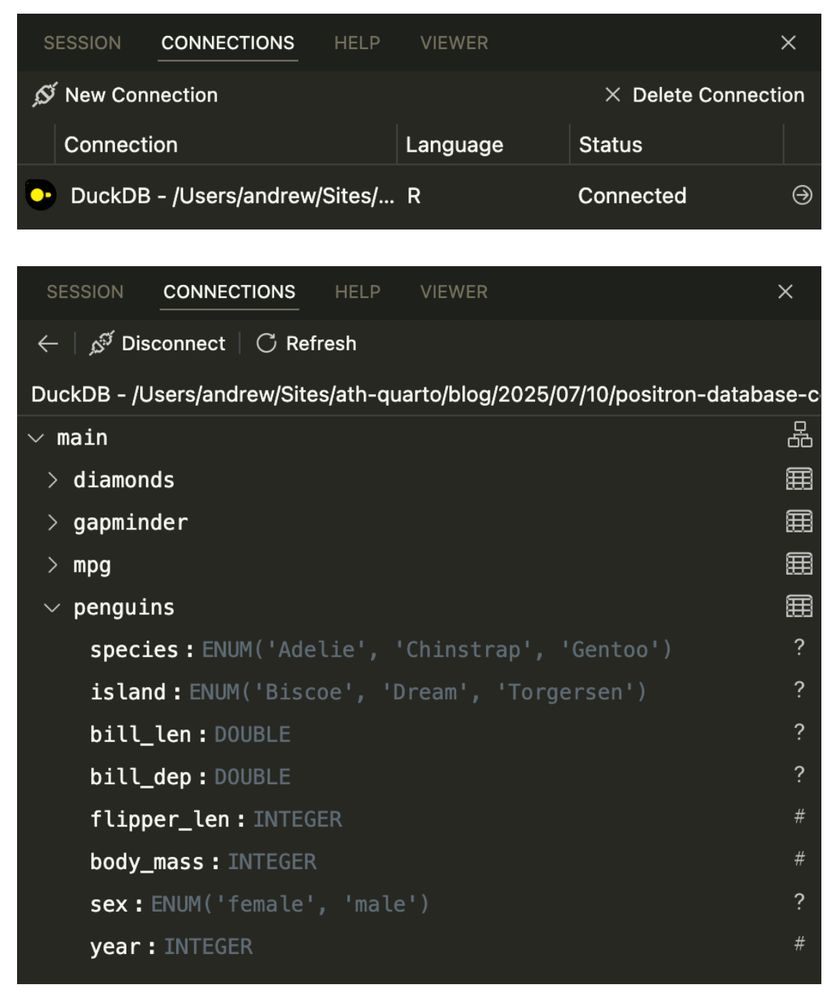Close the upper connections panel
This screenshot has width=837, height=1000.
(x=789, y=43)
